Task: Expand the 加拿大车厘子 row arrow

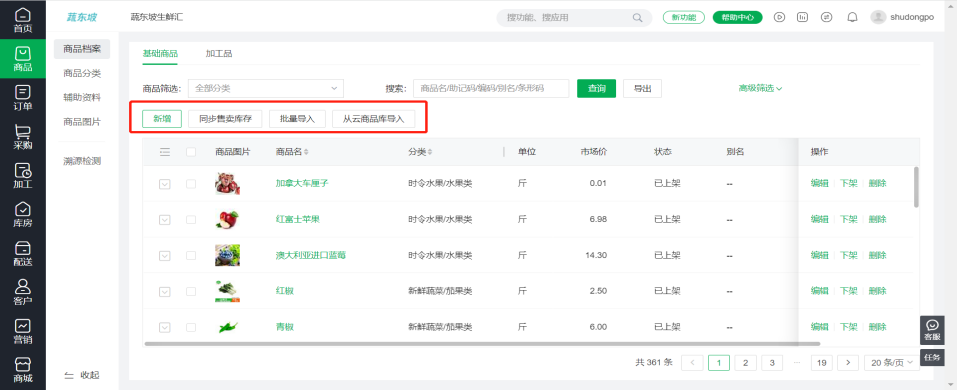Action: pyautogui.click(x=165, y=184)
